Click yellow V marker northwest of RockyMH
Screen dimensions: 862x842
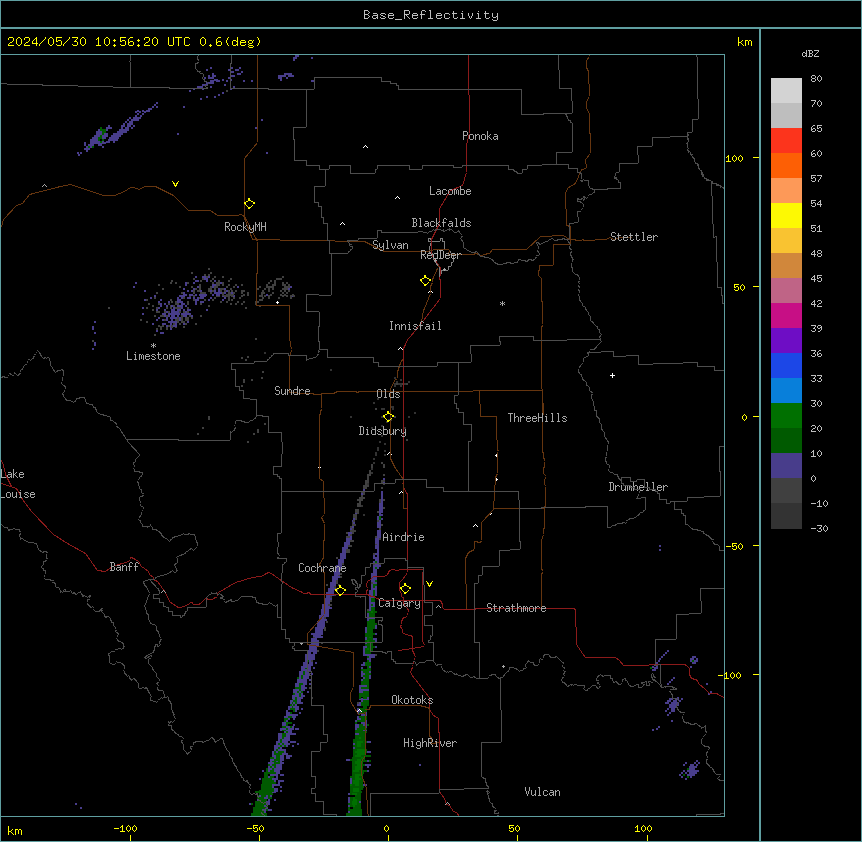pos(175,184)
